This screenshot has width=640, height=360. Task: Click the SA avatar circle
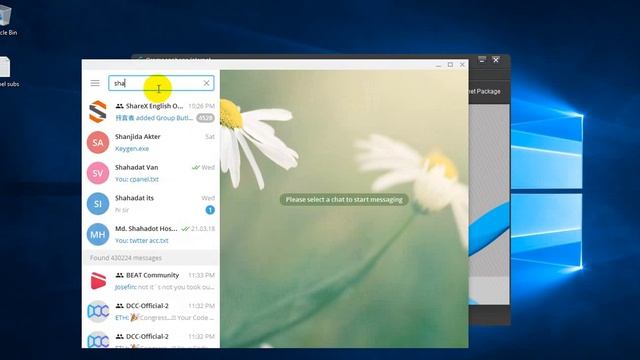point(98,142)
